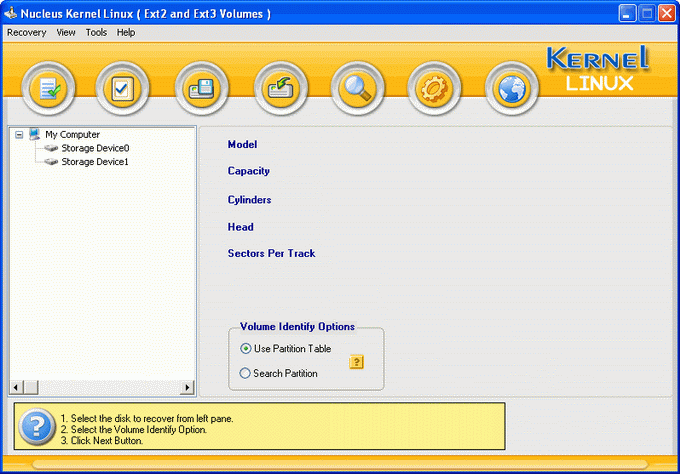Click the Cylinders label
The width and height of the screenshot is (680, 474).
pyautogui.click(x=249, y=200)
